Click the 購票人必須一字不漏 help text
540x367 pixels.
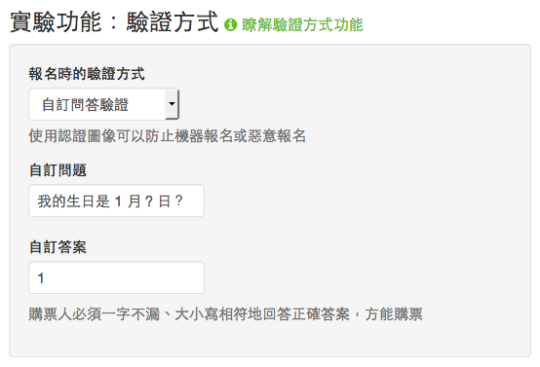coord(94,314)
